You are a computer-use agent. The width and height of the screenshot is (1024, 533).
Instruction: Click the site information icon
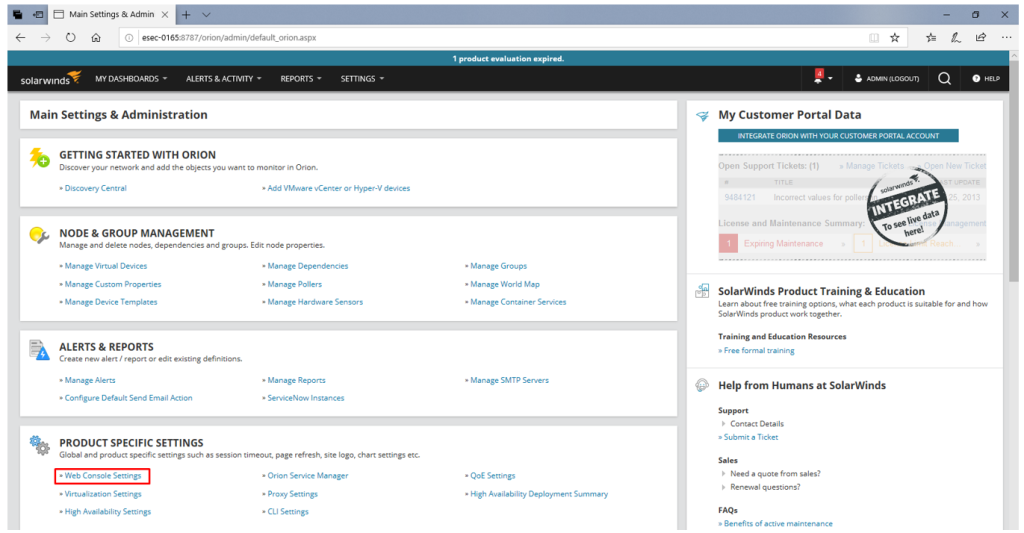[x=129, y=37]
